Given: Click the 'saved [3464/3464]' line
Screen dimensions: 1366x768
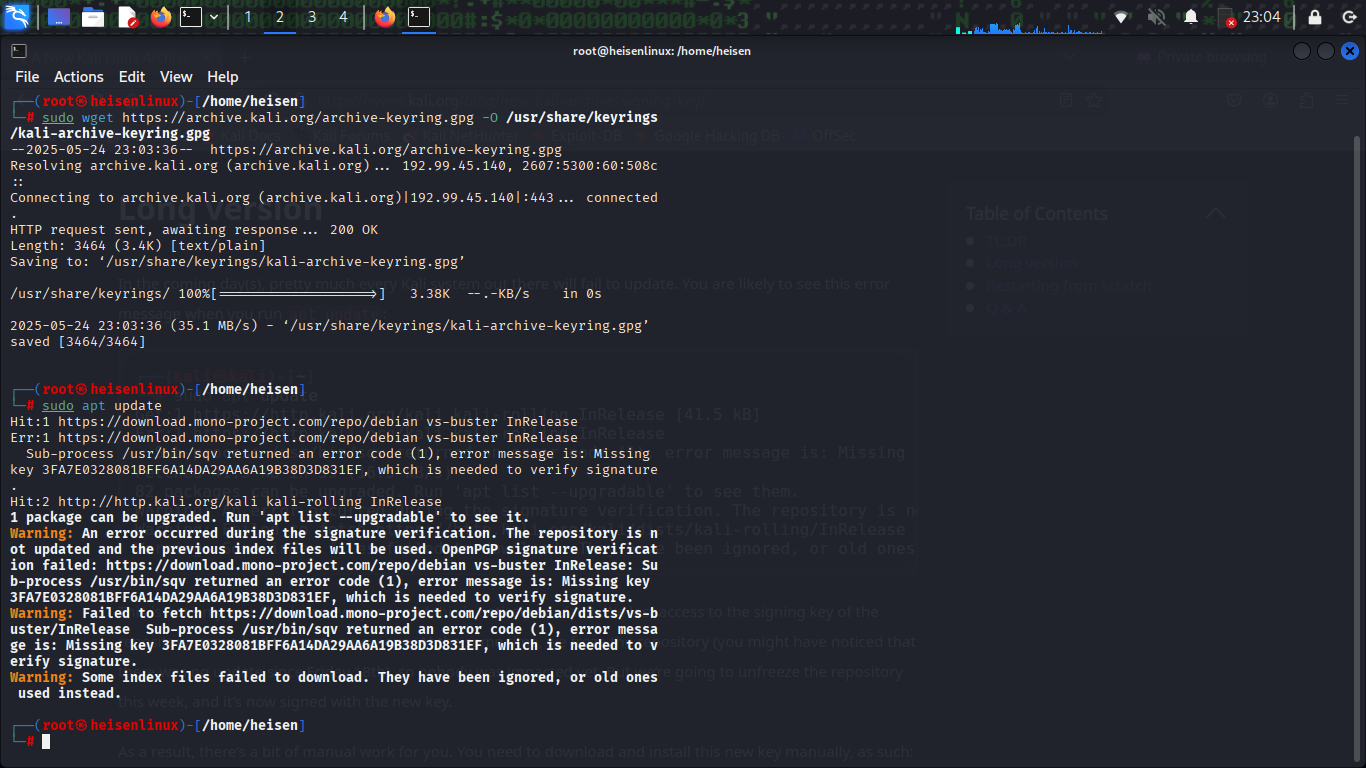Looking at the screenshot, I should (78, 341).
